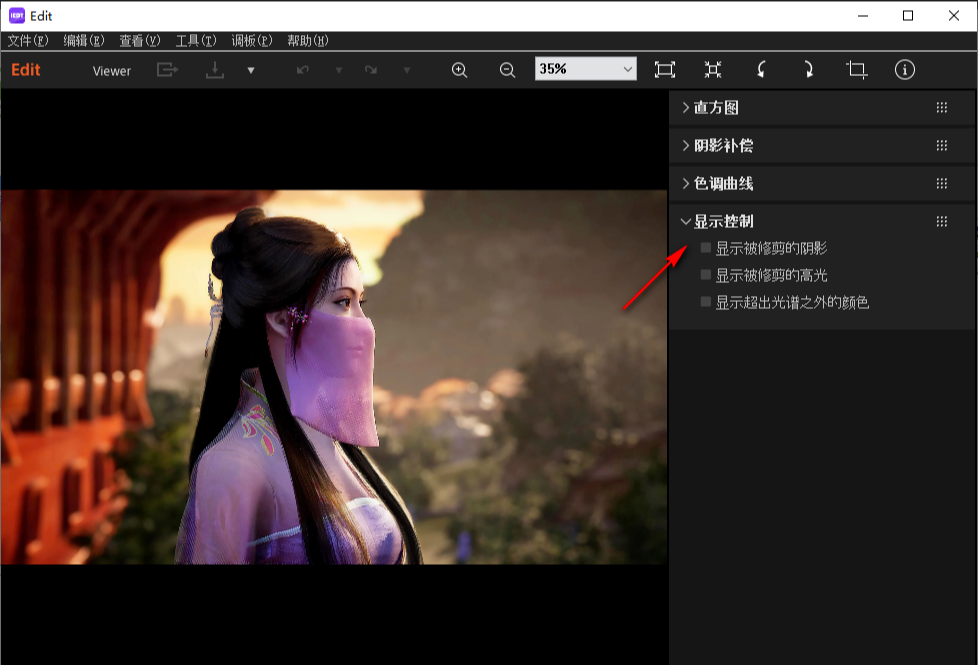The height and width of the screenshot is (665, 978).
Task: Expand the 直方图 panel
Action: pyautogui.click(x=714, y=107)
